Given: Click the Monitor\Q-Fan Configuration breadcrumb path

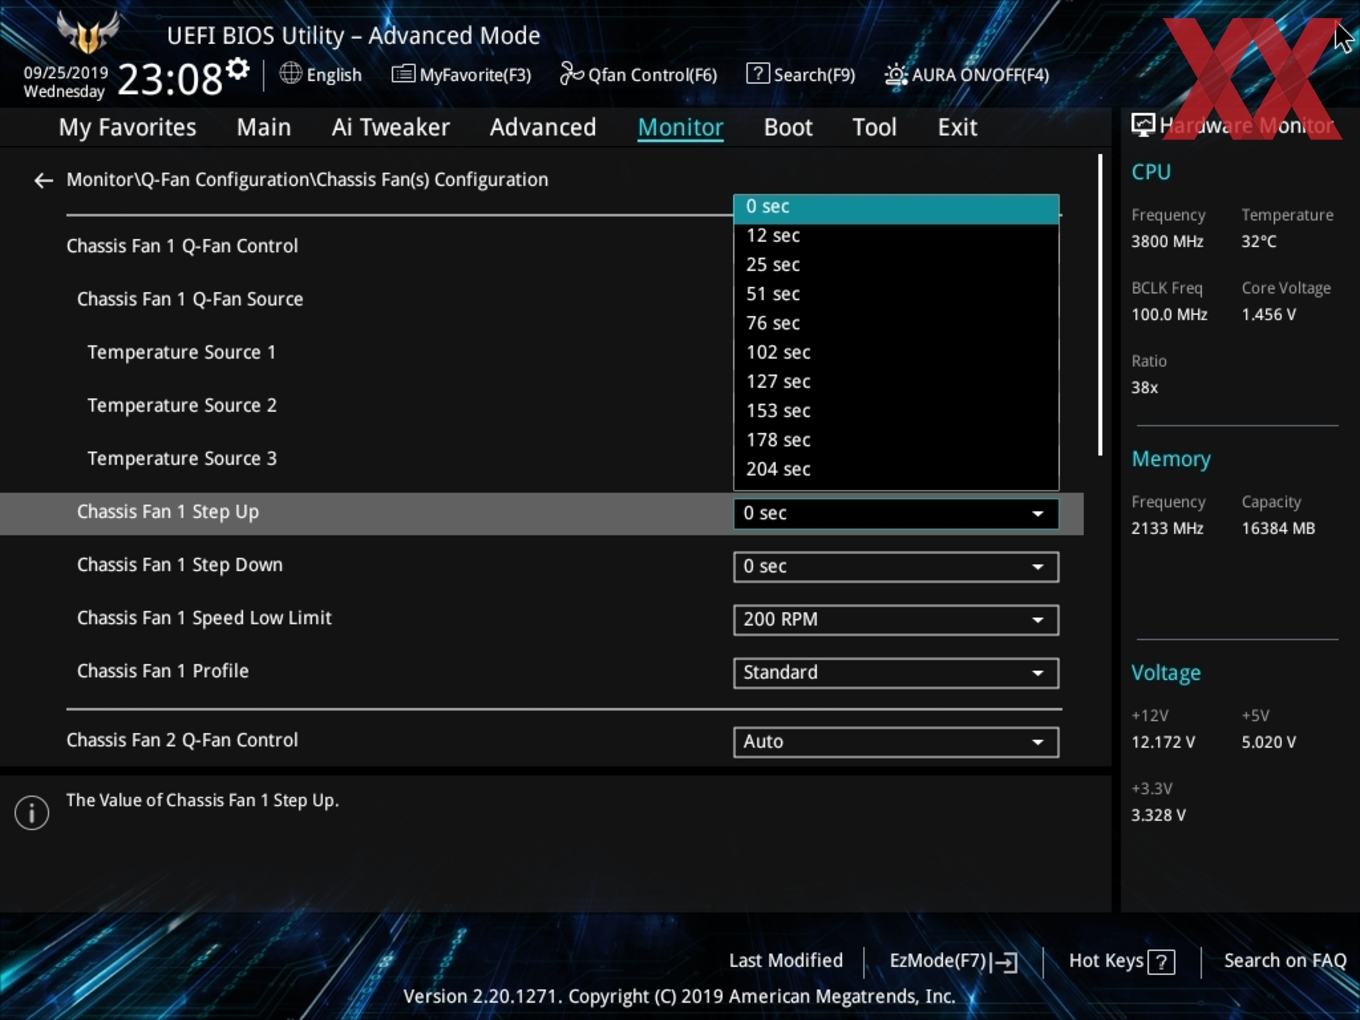Looking at the screenshot, I should tap(307, 180).
